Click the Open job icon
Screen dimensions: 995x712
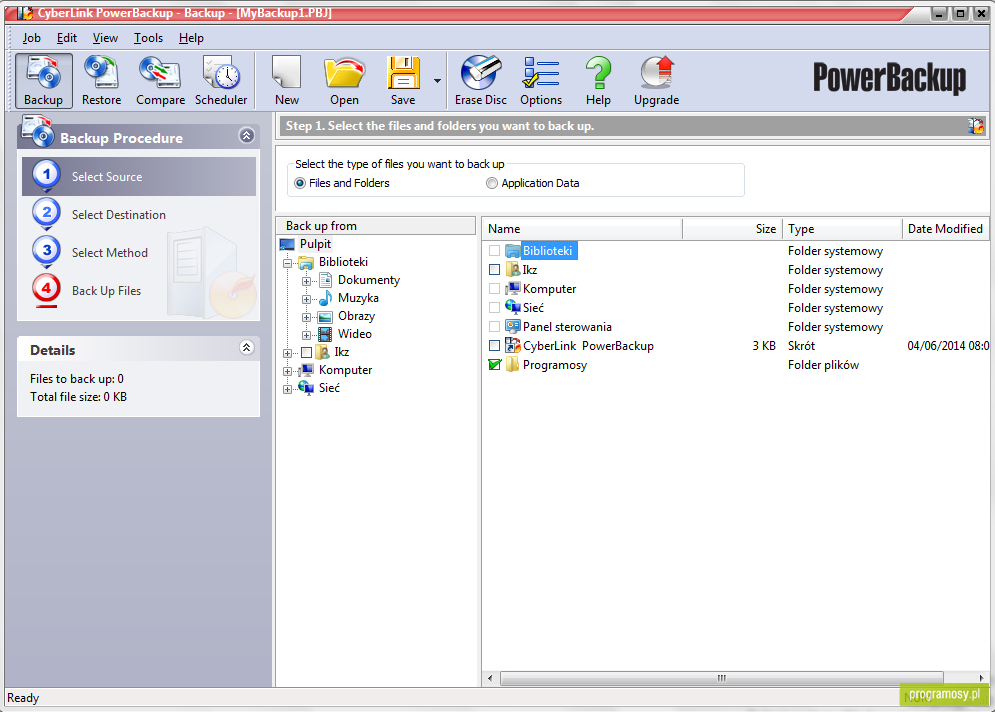pyautogui.click(x=345, y=81)
